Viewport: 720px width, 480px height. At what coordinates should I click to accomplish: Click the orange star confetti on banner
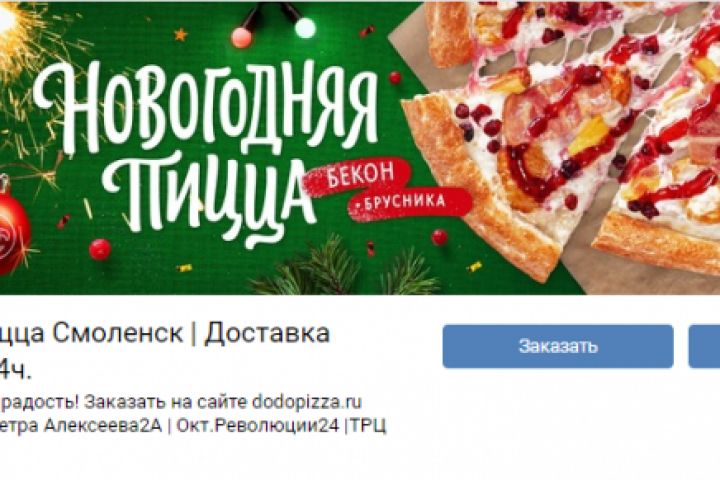181,34
